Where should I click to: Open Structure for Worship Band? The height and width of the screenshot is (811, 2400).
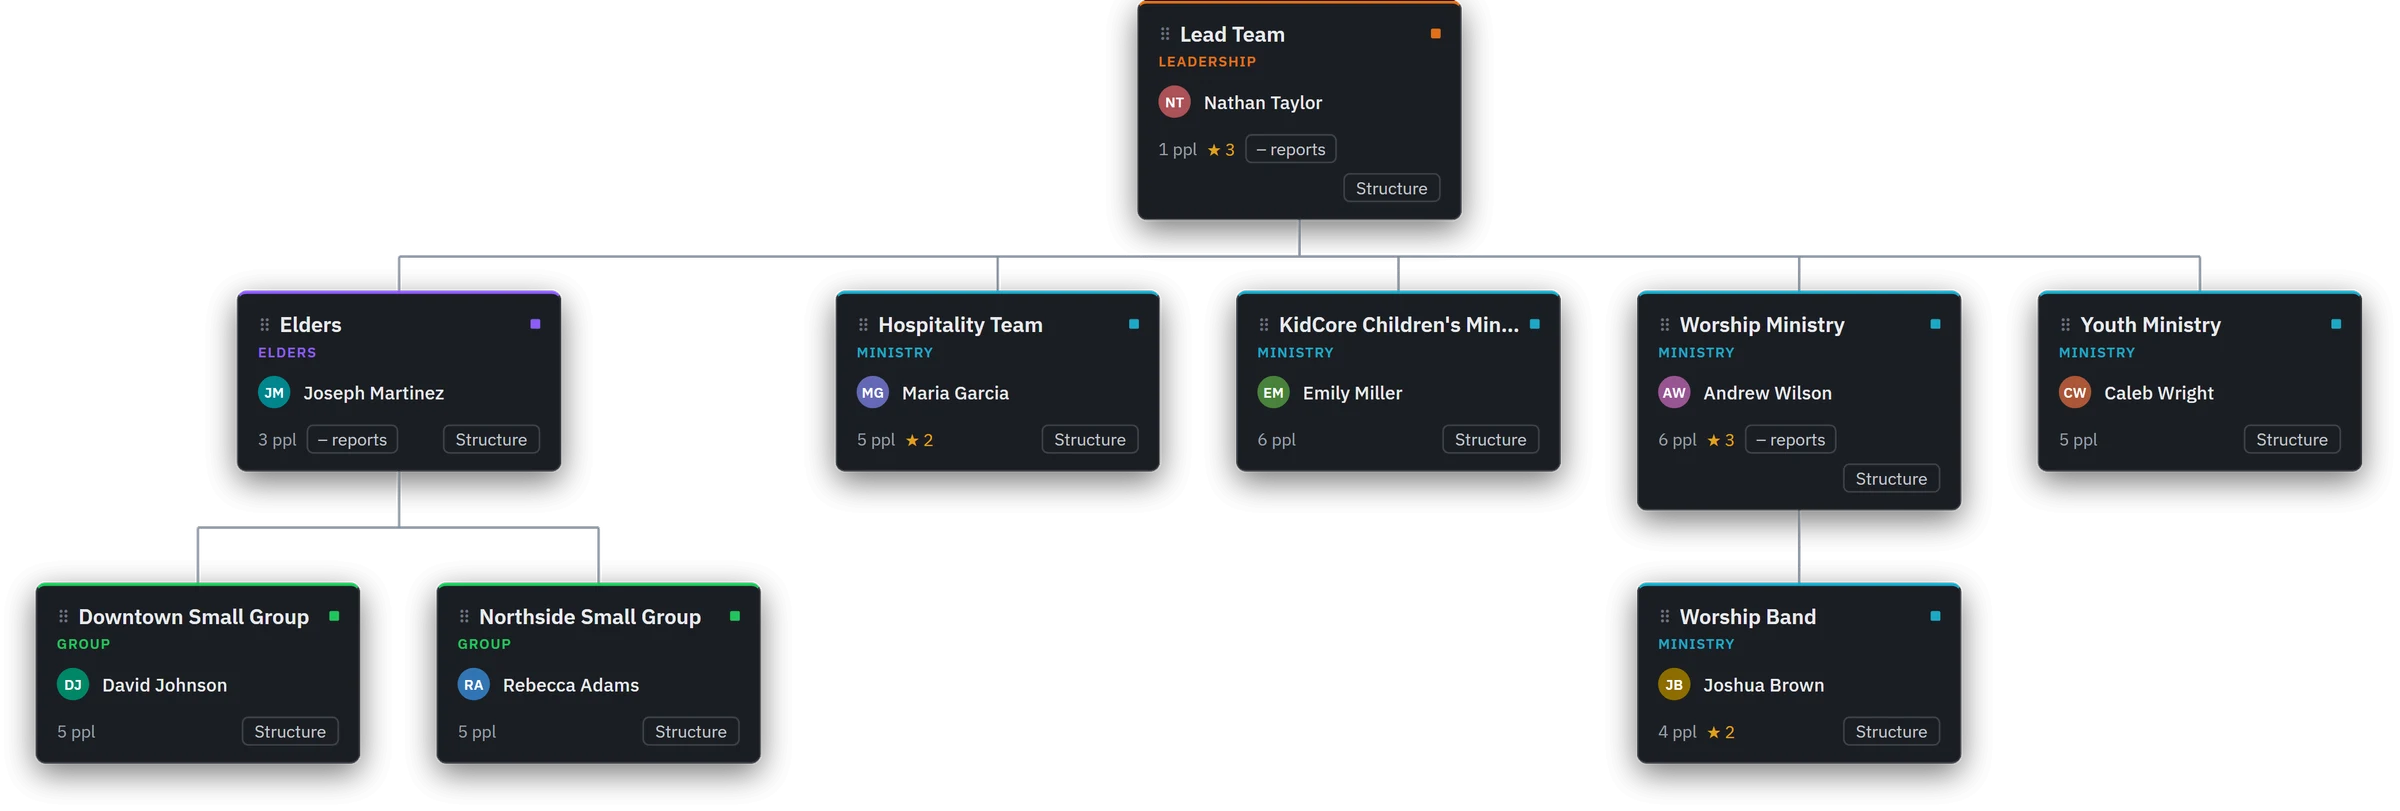coord(1891,732)
